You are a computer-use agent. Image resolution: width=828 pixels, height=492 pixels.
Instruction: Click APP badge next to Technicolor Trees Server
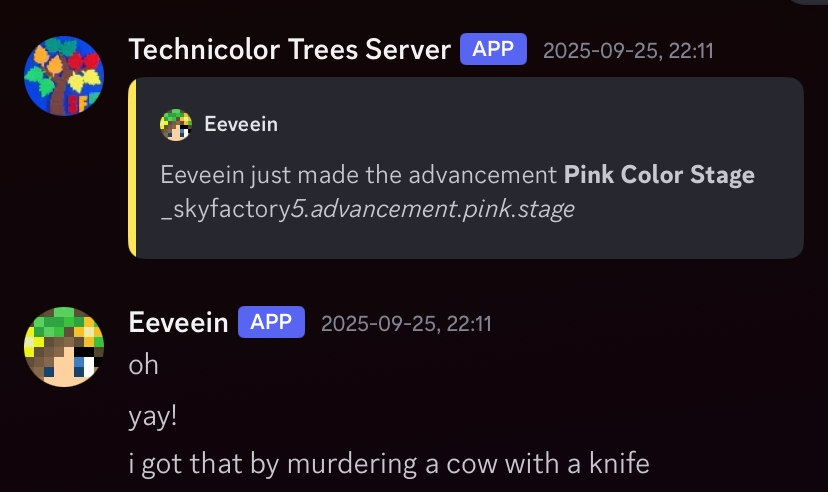tap(493, 49)
